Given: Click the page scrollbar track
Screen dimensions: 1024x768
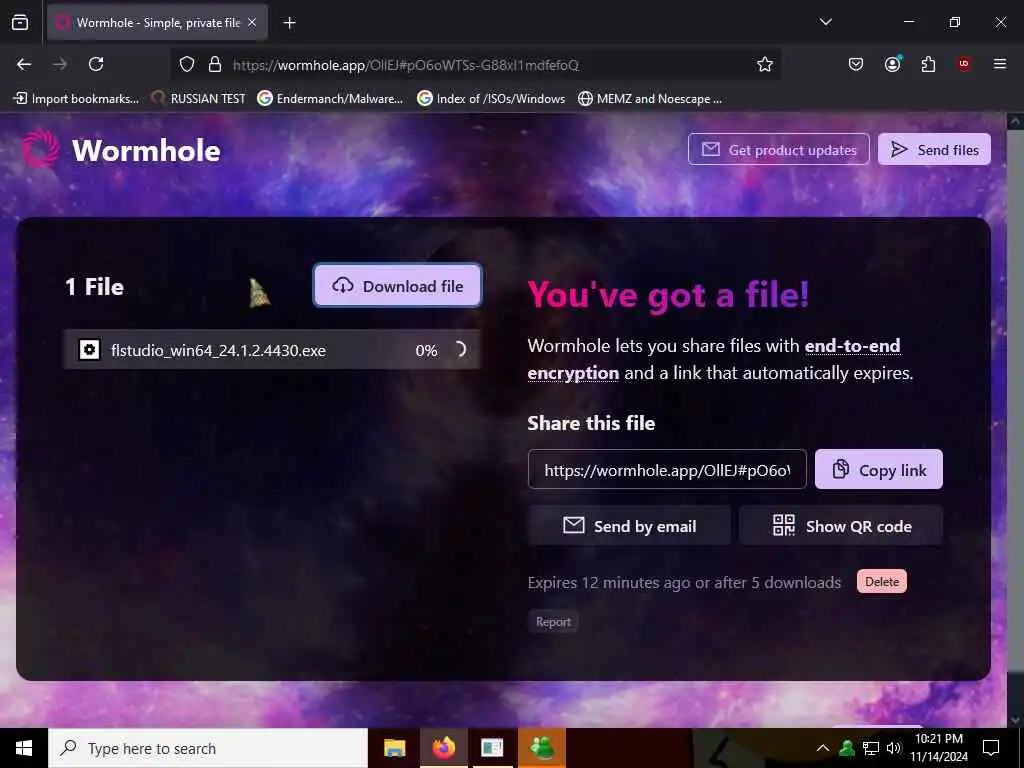Looking at the screenshot, I should [1014, 418].
